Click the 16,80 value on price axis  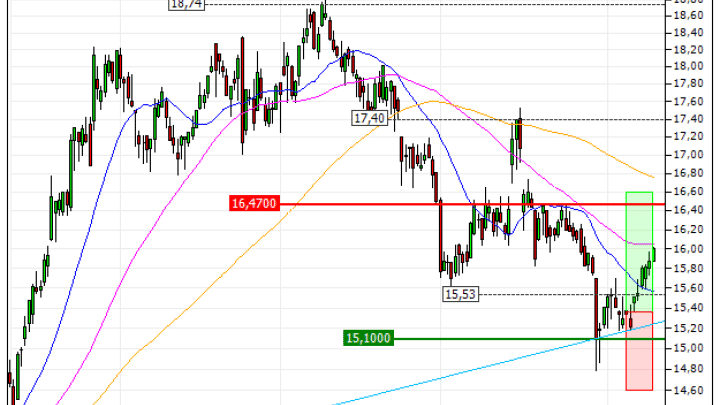pos(688,173)
